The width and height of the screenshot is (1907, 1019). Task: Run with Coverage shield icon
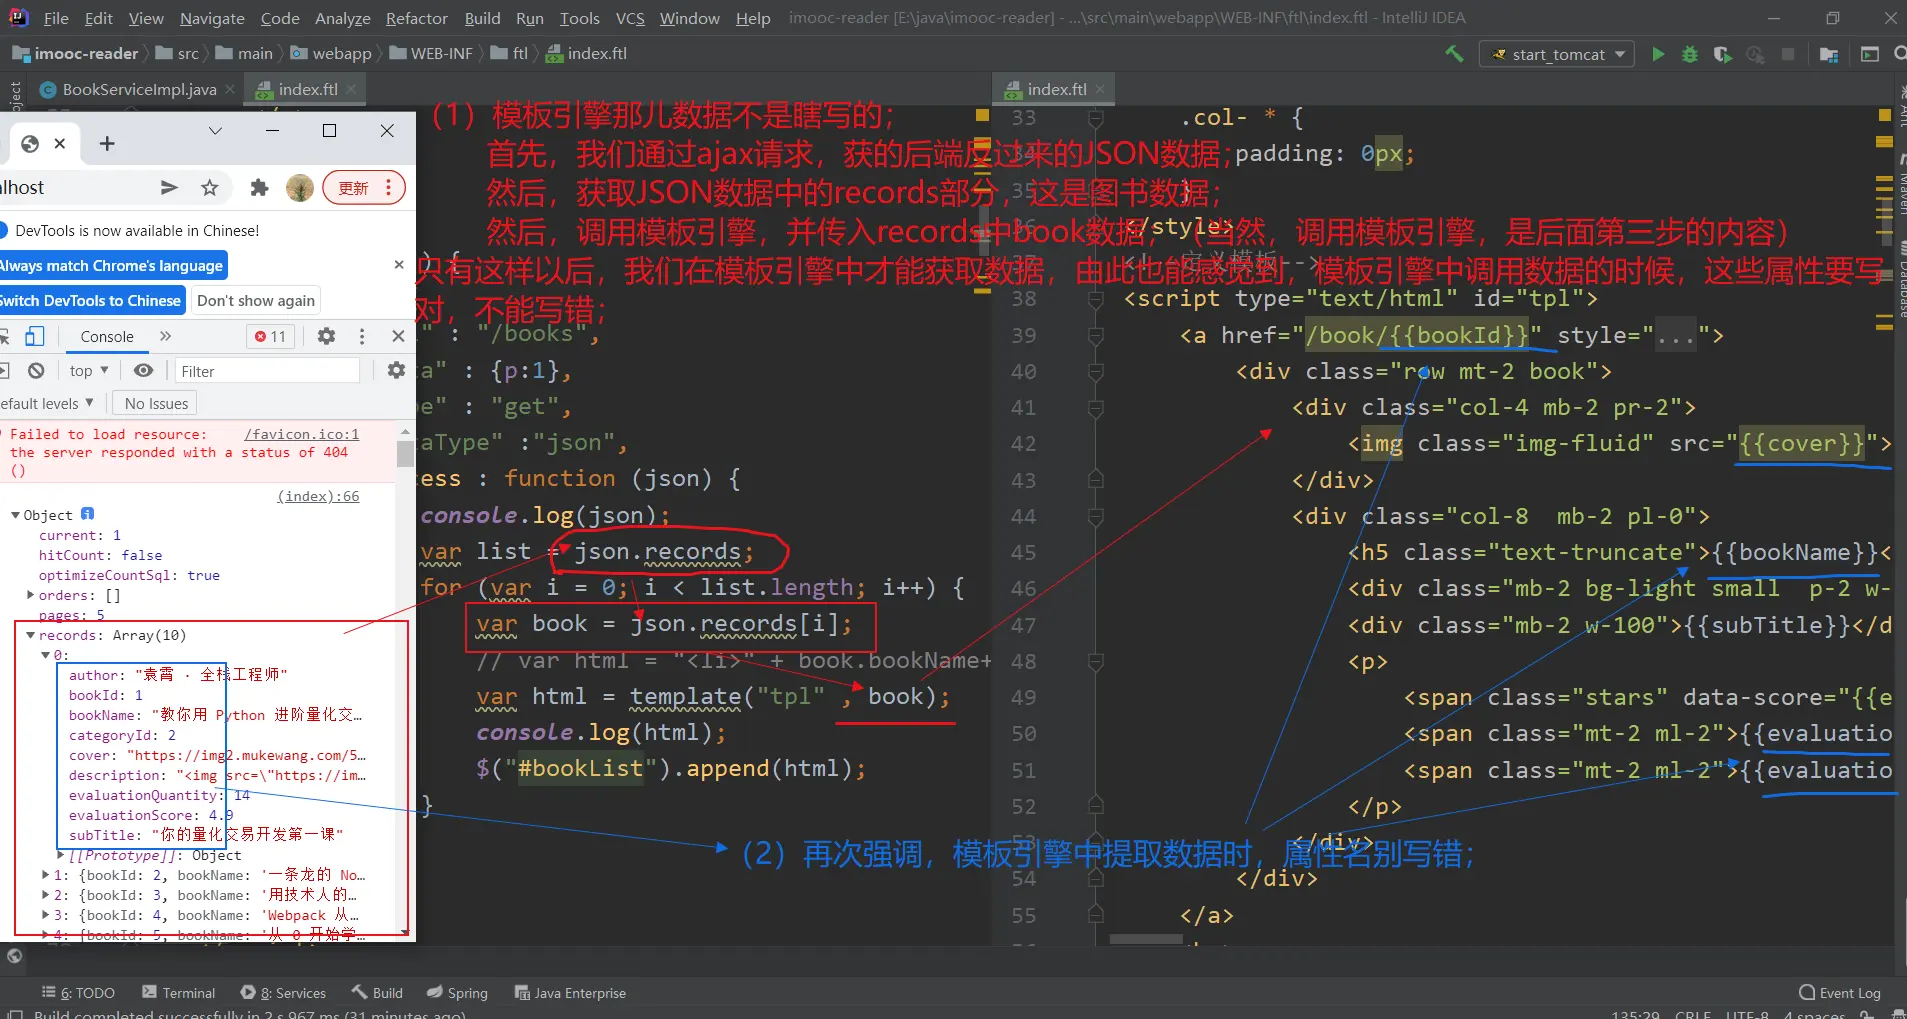click(1722, 54)
